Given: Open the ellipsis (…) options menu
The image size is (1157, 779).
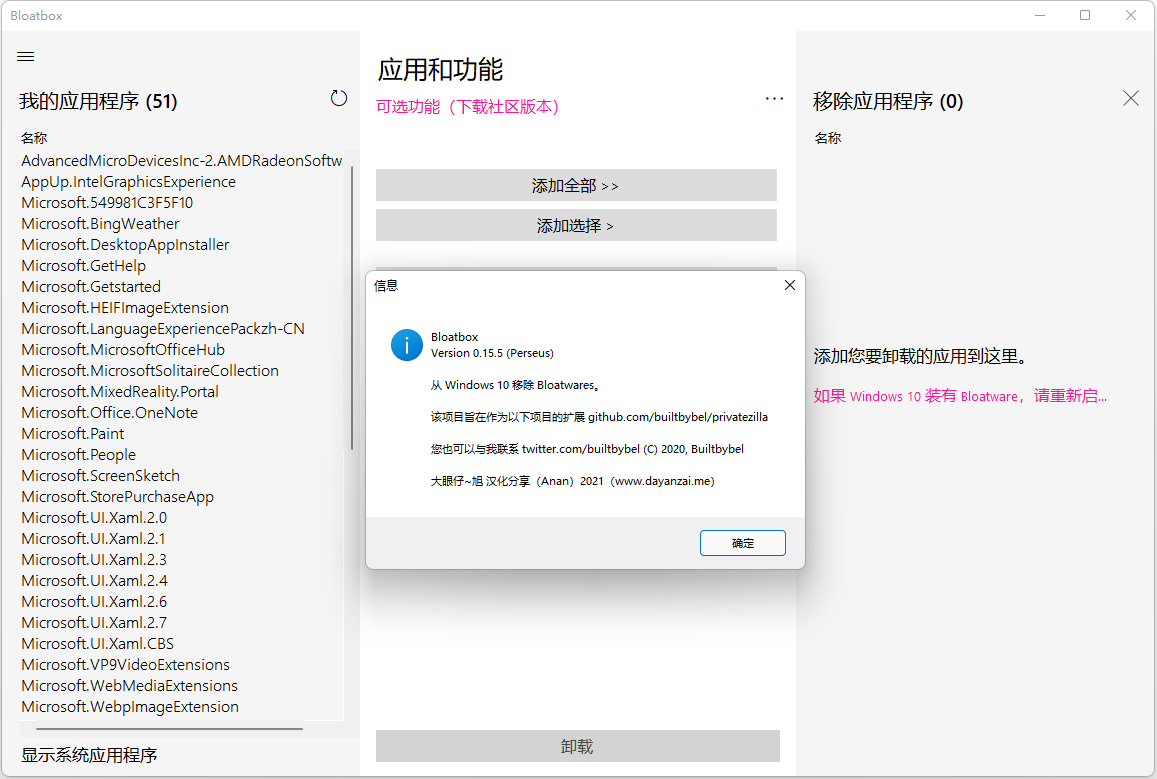Looking at the screenshot, I should click(x=774, y=97).
